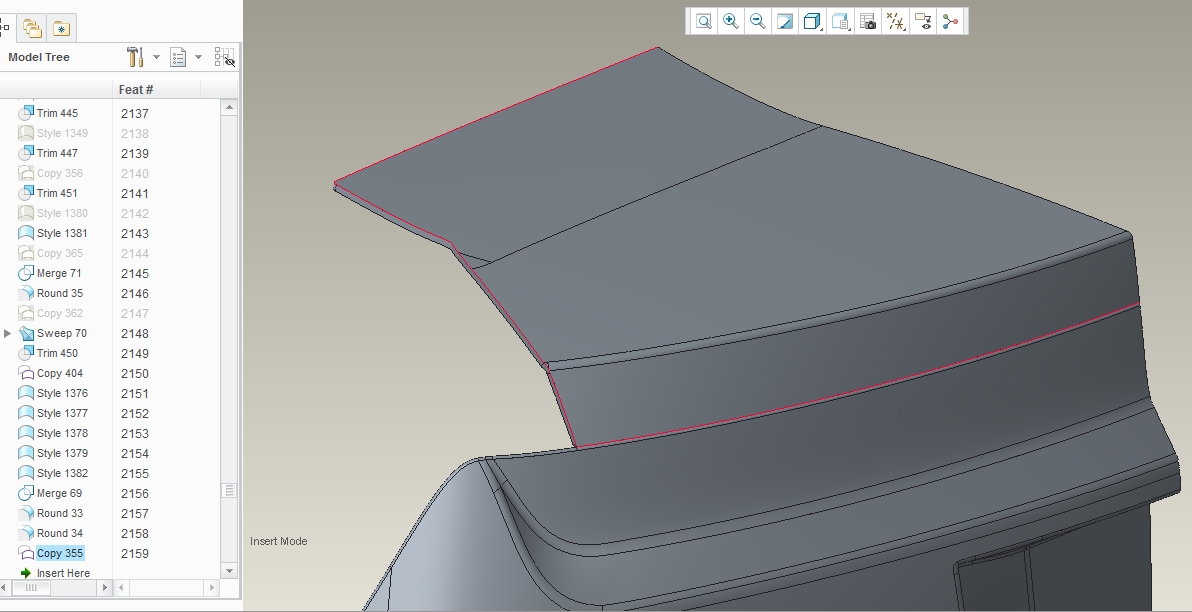1192x612 pixels.
Task: Click the Insert Here marker
Action: pos(62,573)
